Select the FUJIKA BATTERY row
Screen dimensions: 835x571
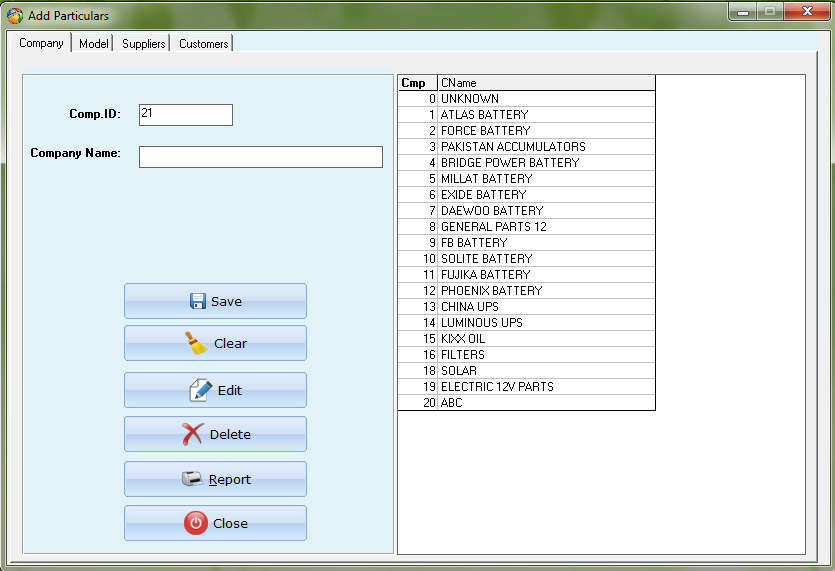coord(527,274)
